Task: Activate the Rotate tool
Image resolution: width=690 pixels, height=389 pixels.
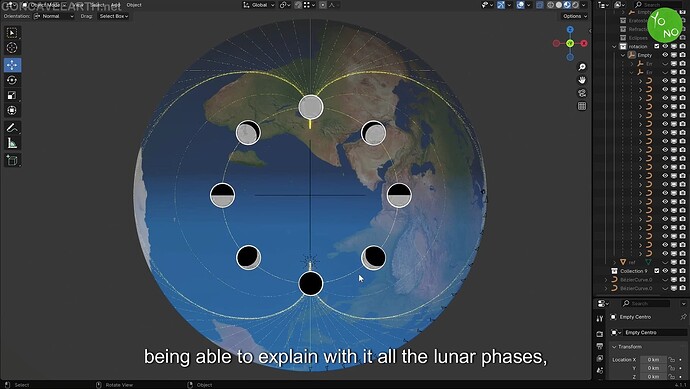Action: pos(12,80)
